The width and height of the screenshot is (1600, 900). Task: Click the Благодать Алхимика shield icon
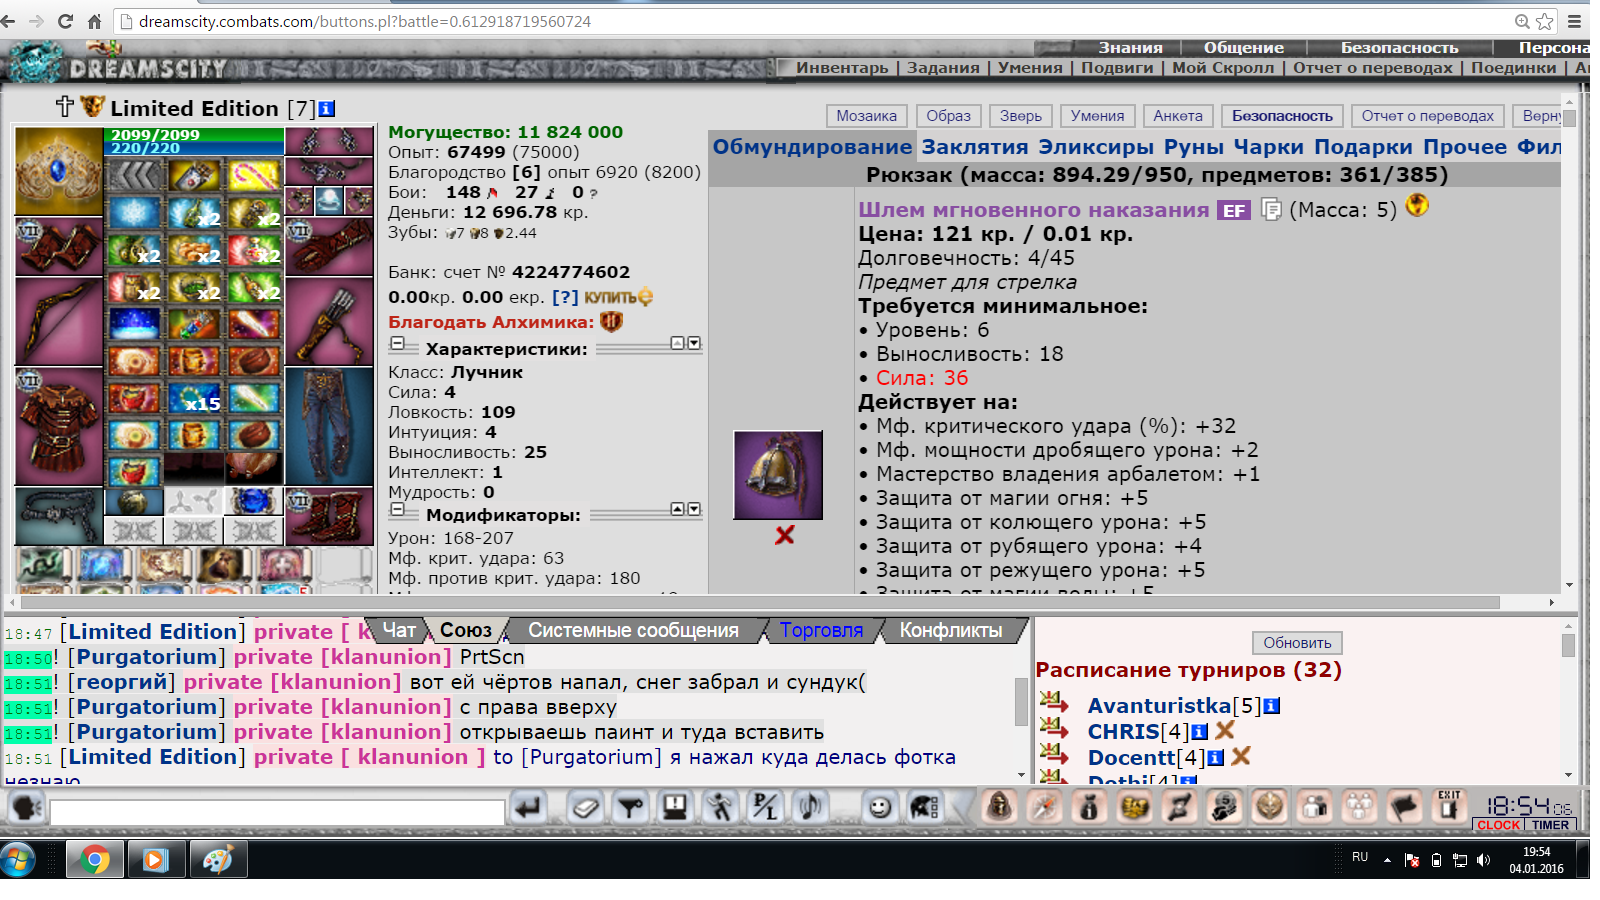click(611, 322)
